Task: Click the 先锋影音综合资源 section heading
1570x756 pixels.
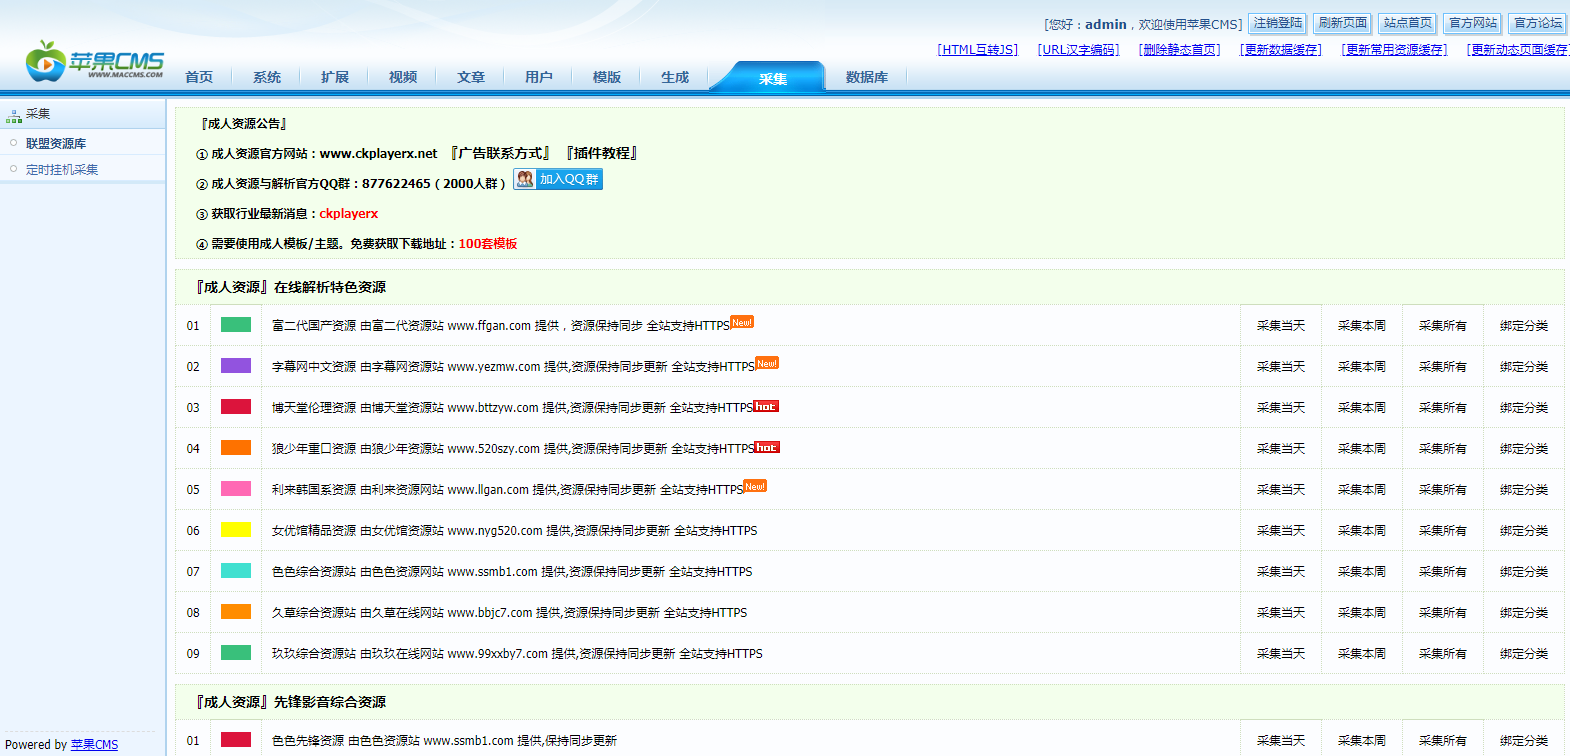Action: (x=291, y=702)
